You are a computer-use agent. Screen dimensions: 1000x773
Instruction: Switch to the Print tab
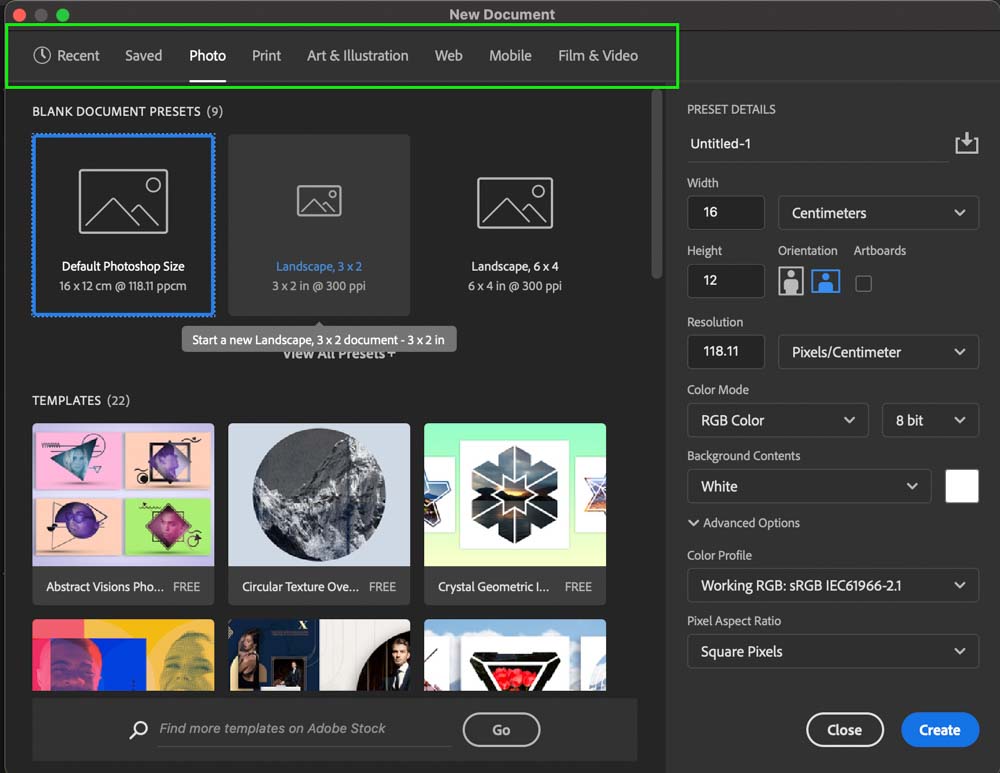tap(266, 55)
